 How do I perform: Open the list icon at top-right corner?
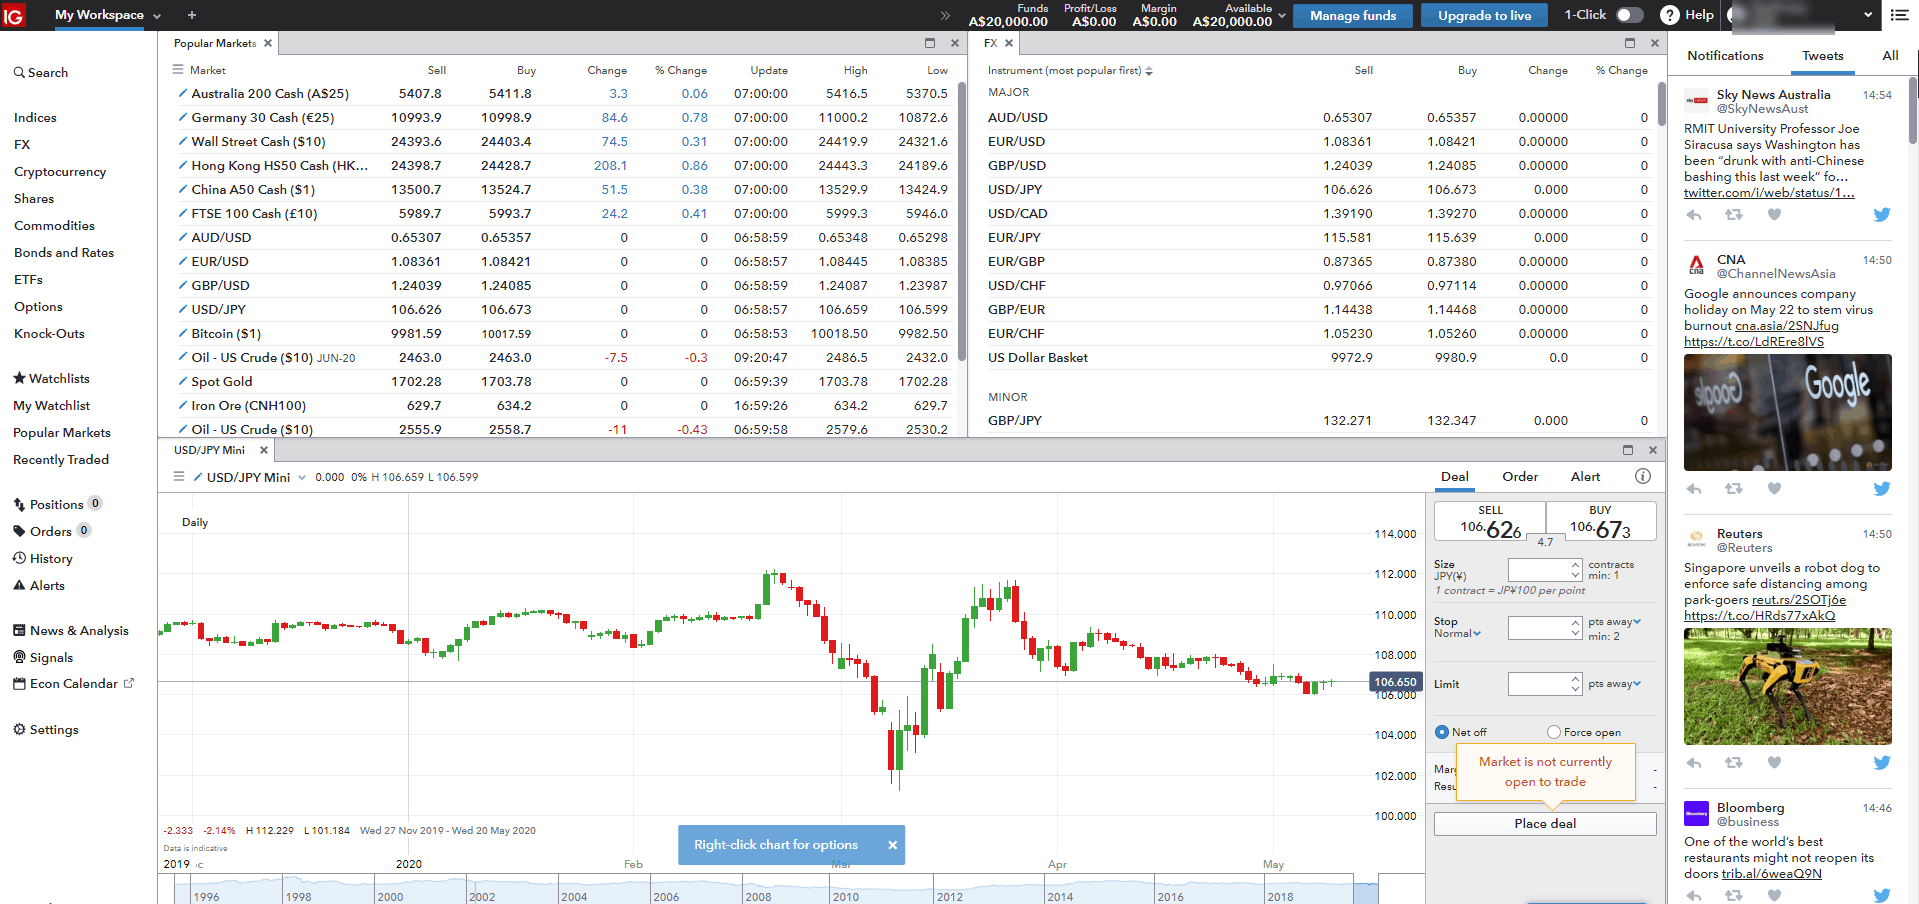[1899, 15]
